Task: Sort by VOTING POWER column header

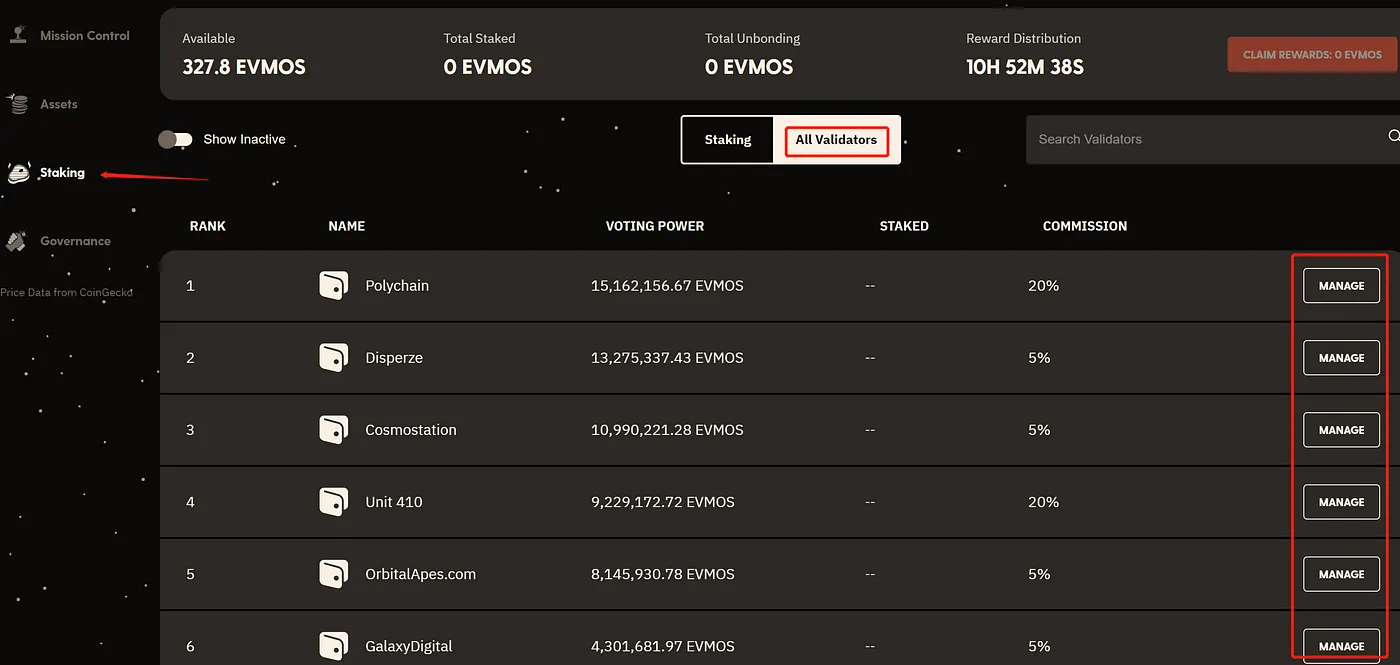Action: click(655, 226)
